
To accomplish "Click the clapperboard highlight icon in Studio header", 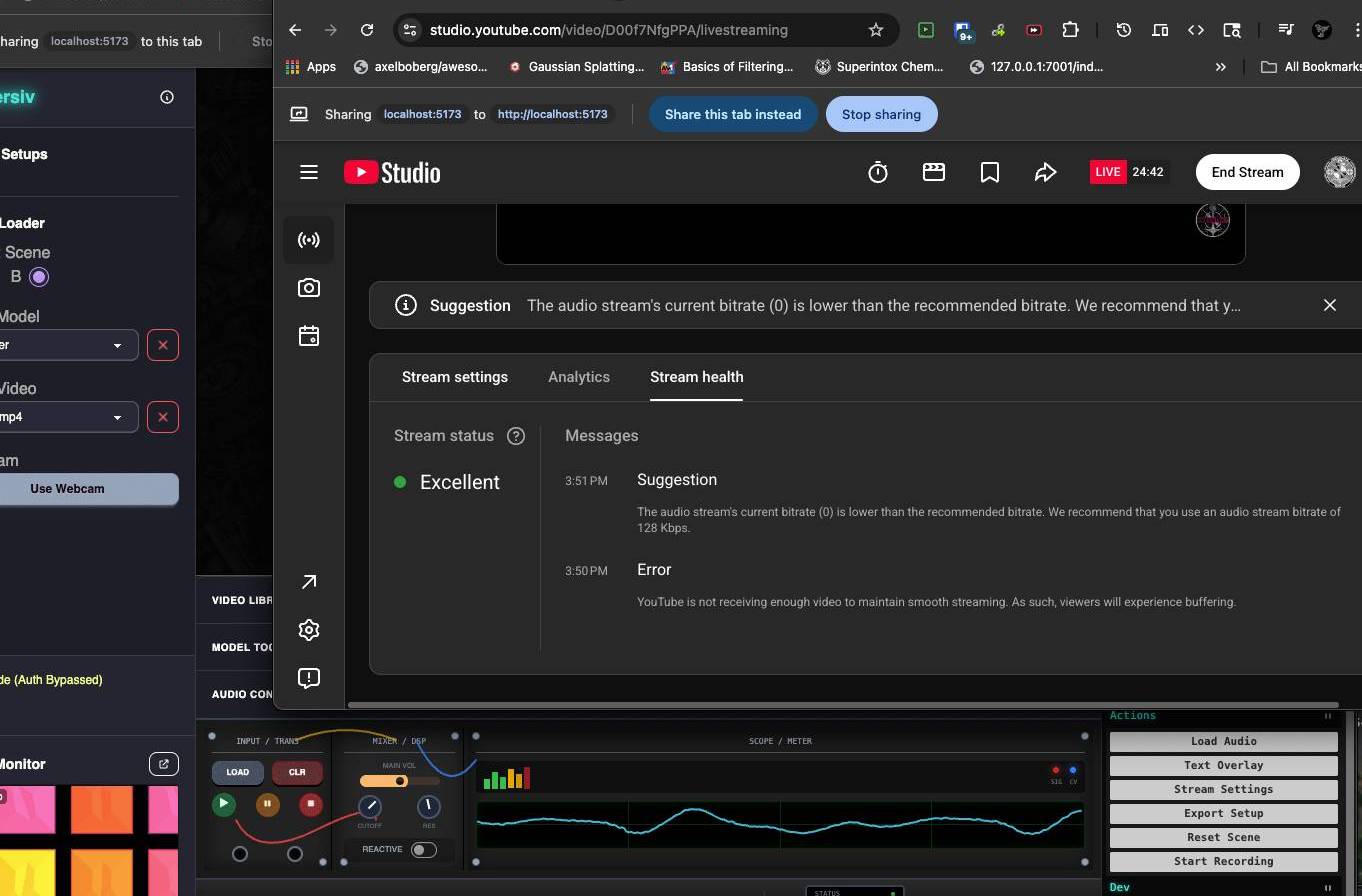I will pyautogui.click(x=934, y=172).
